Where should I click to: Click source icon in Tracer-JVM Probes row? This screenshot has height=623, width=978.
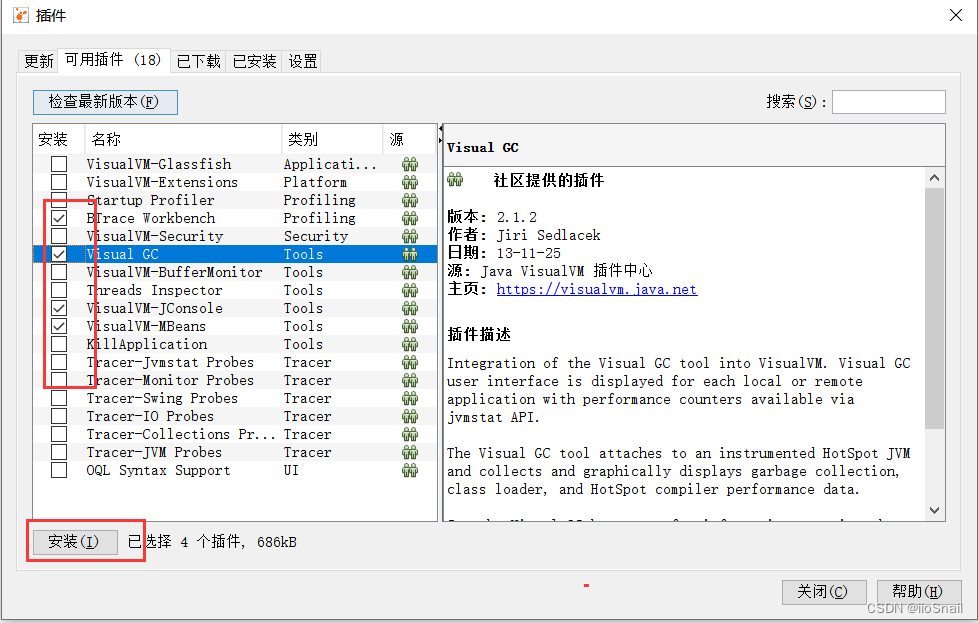(410, 453)
